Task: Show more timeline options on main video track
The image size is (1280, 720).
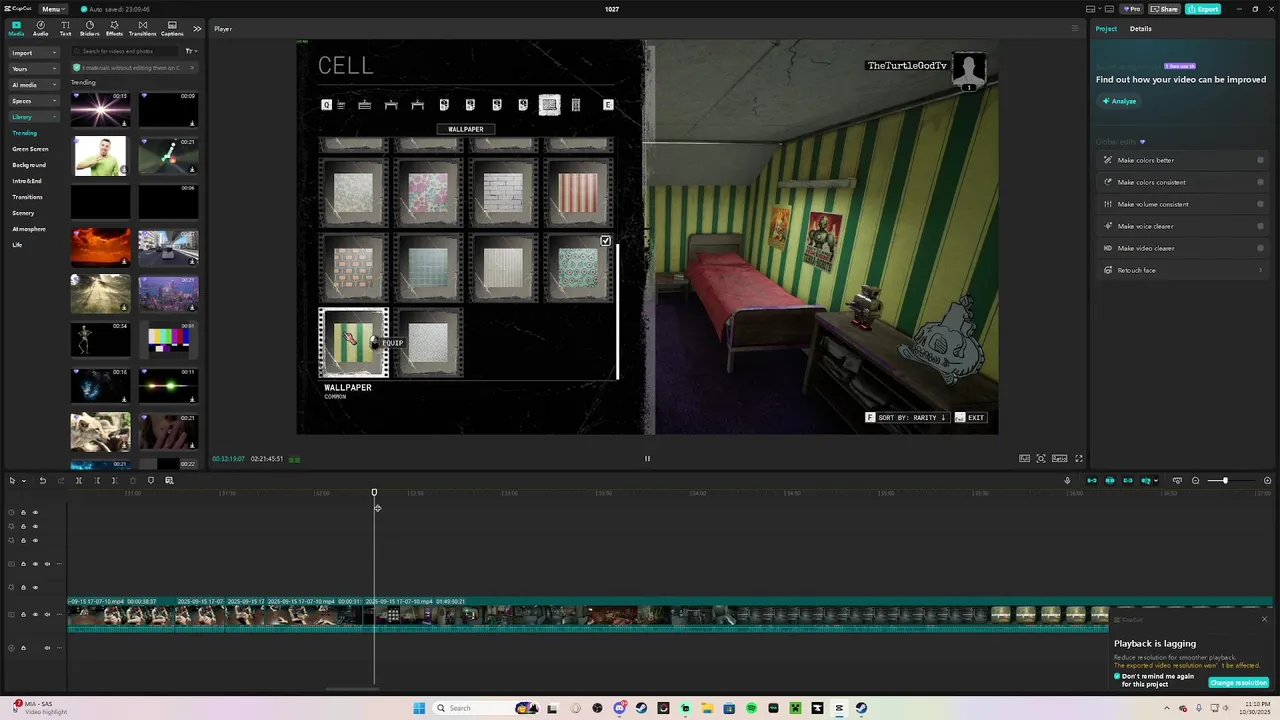Action: (x=59, y=615)
